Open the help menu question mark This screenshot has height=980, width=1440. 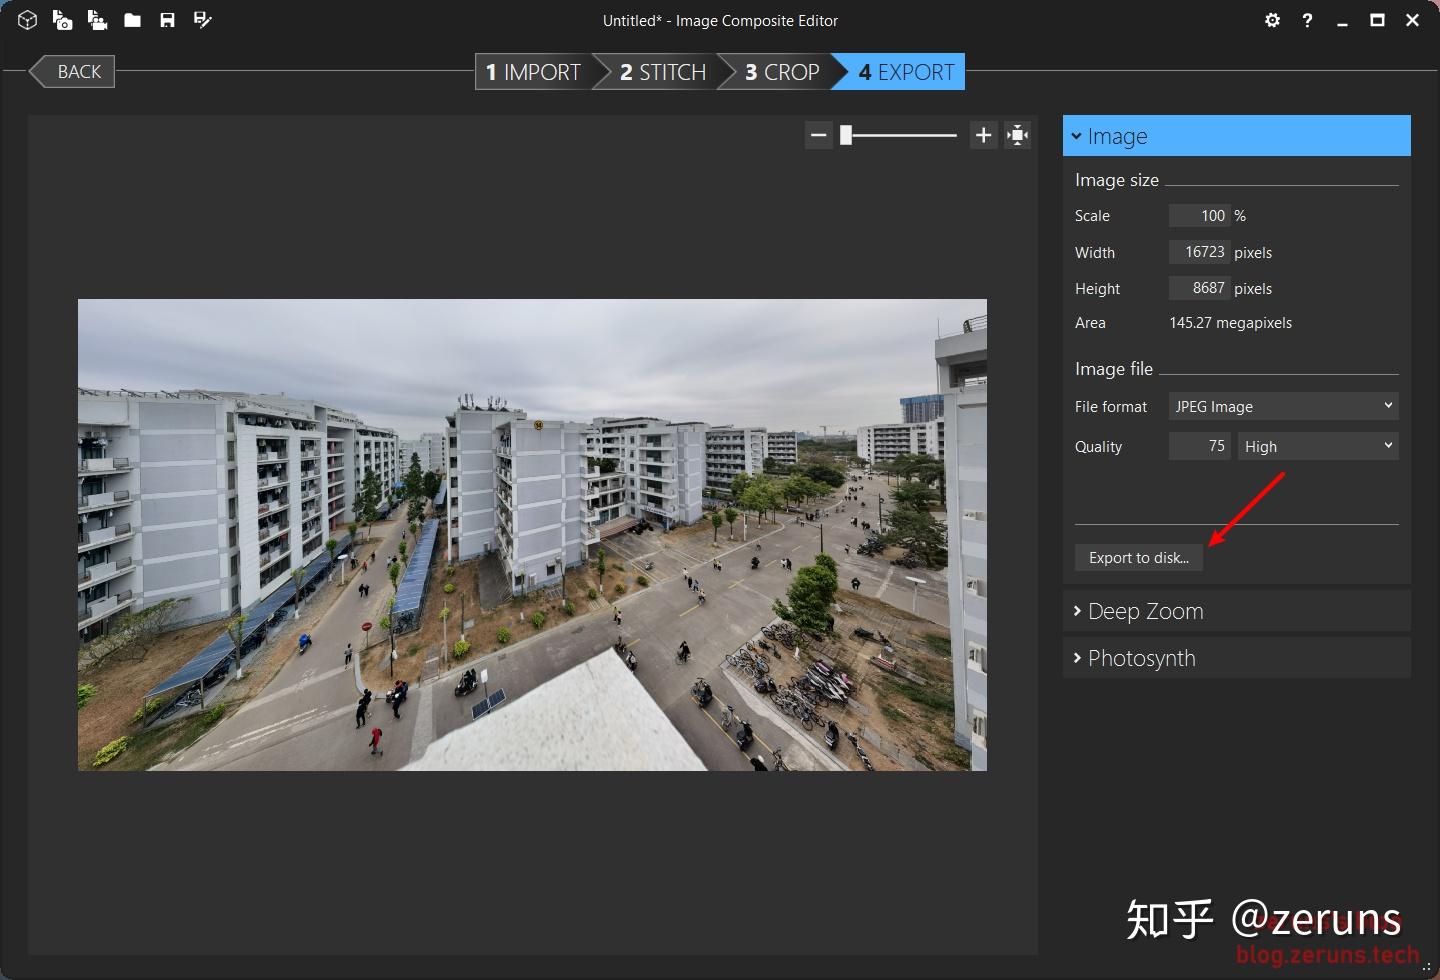tap(1307, 20)
